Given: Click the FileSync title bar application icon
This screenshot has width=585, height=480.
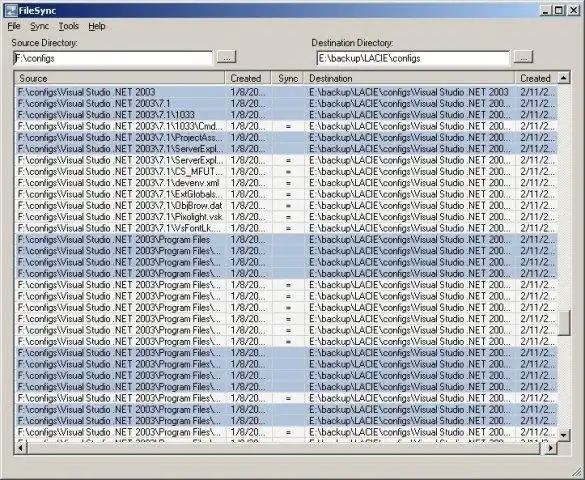Looking at the screenshot, I should (x=12, y=10).
